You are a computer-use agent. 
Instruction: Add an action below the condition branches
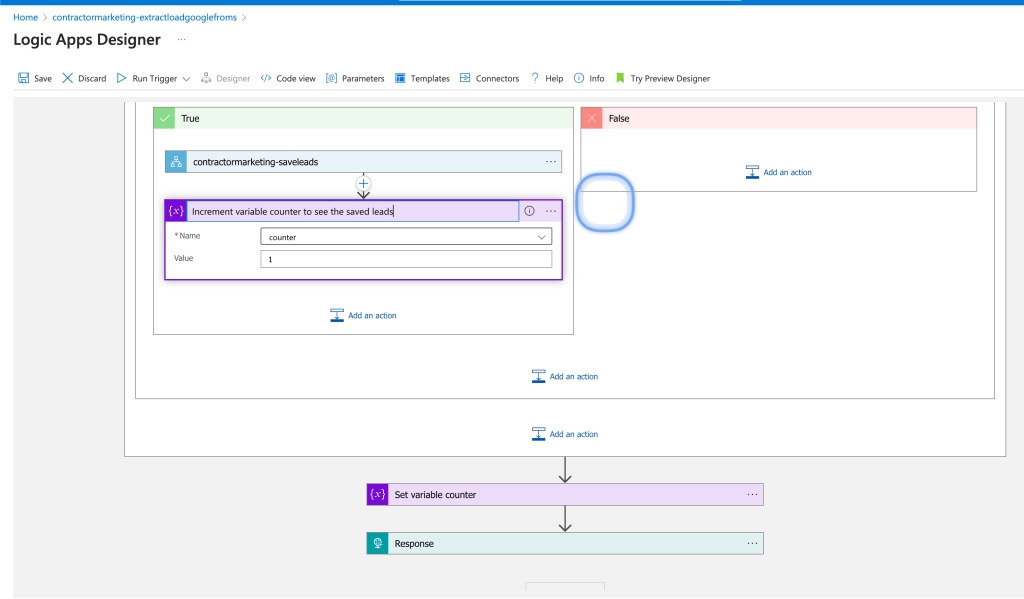tap(565, 377)
